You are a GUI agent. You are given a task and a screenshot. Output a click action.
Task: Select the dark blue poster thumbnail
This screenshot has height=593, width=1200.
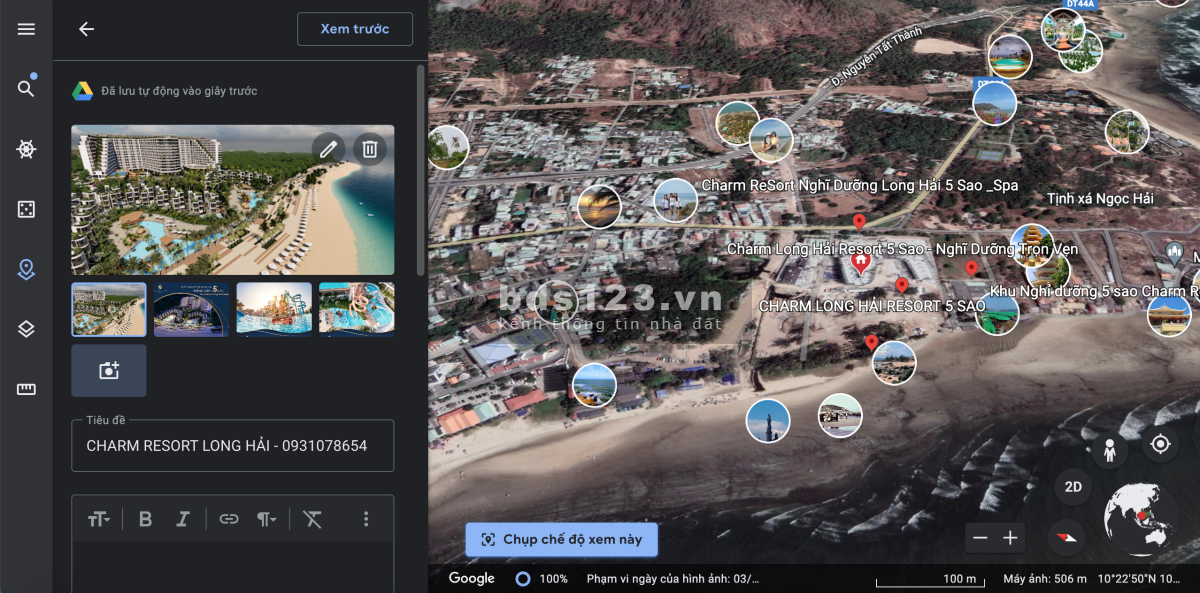click(191, 309)
